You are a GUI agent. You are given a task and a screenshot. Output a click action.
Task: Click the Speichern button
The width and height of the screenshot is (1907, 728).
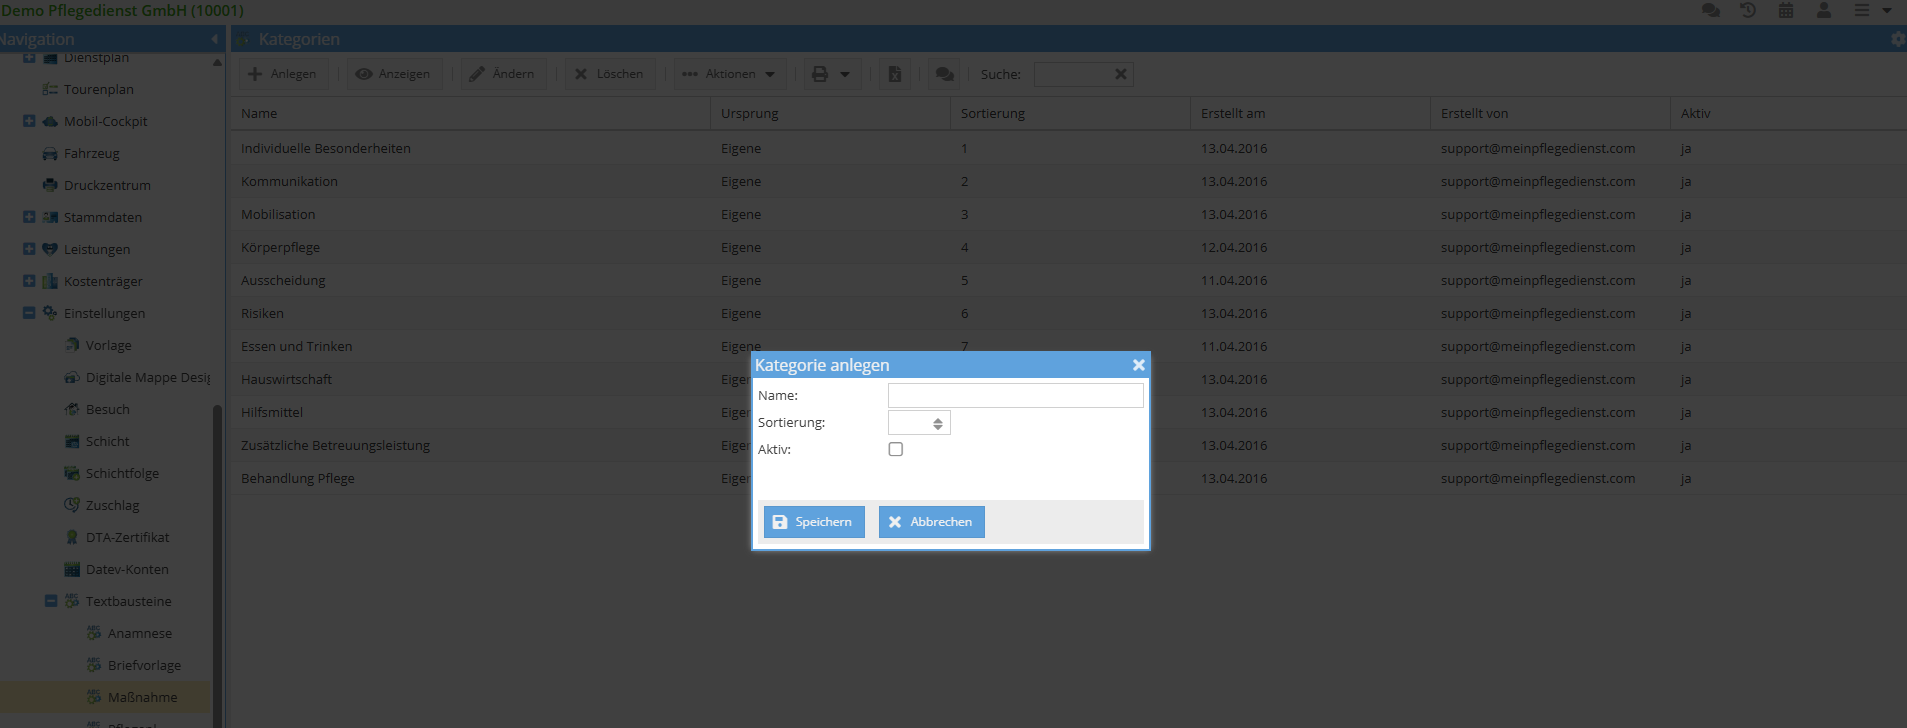[x=814, y=522]
